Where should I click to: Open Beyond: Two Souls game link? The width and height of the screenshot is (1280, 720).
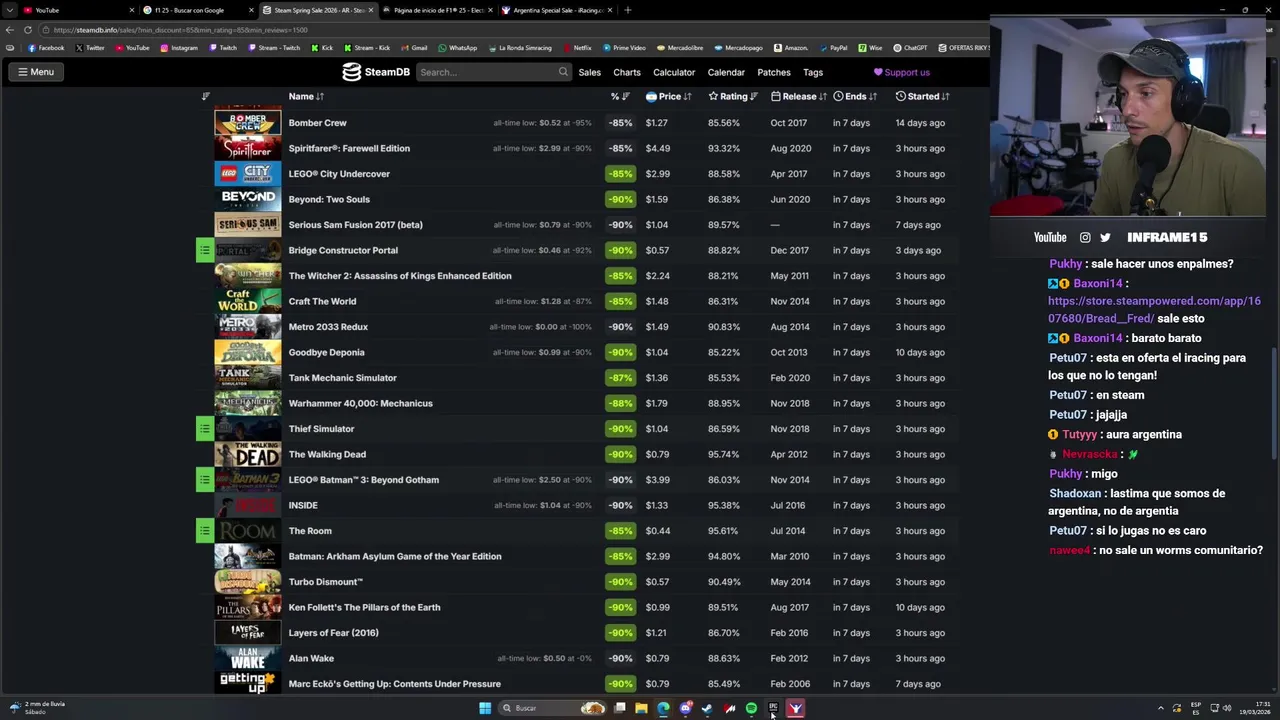329,199
